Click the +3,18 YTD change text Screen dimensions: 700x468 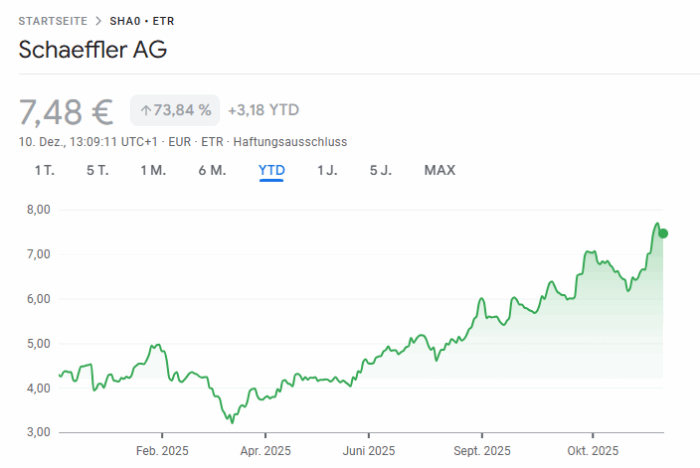263,110
